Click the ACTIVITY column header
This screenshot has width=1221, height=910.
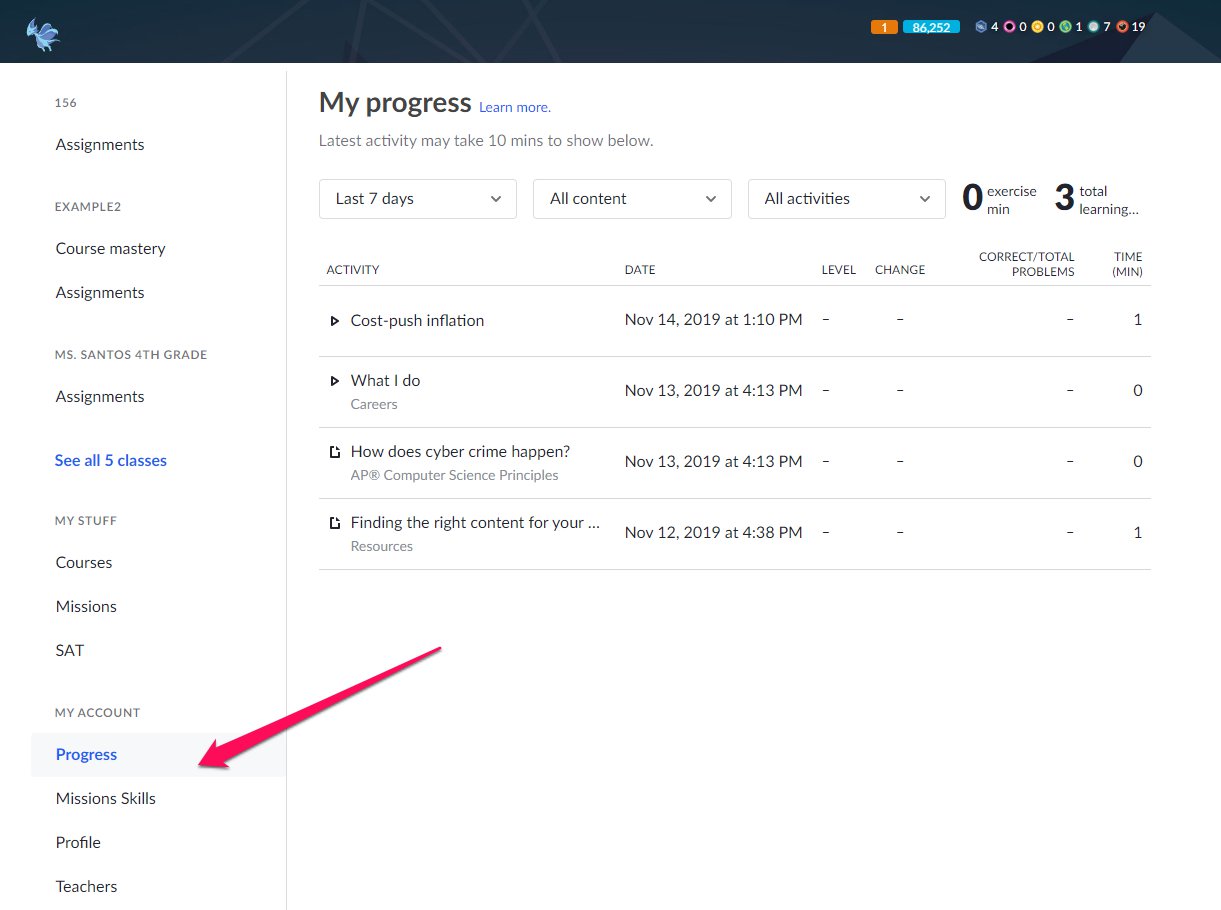pyautogui.click(x=353, y=270)
